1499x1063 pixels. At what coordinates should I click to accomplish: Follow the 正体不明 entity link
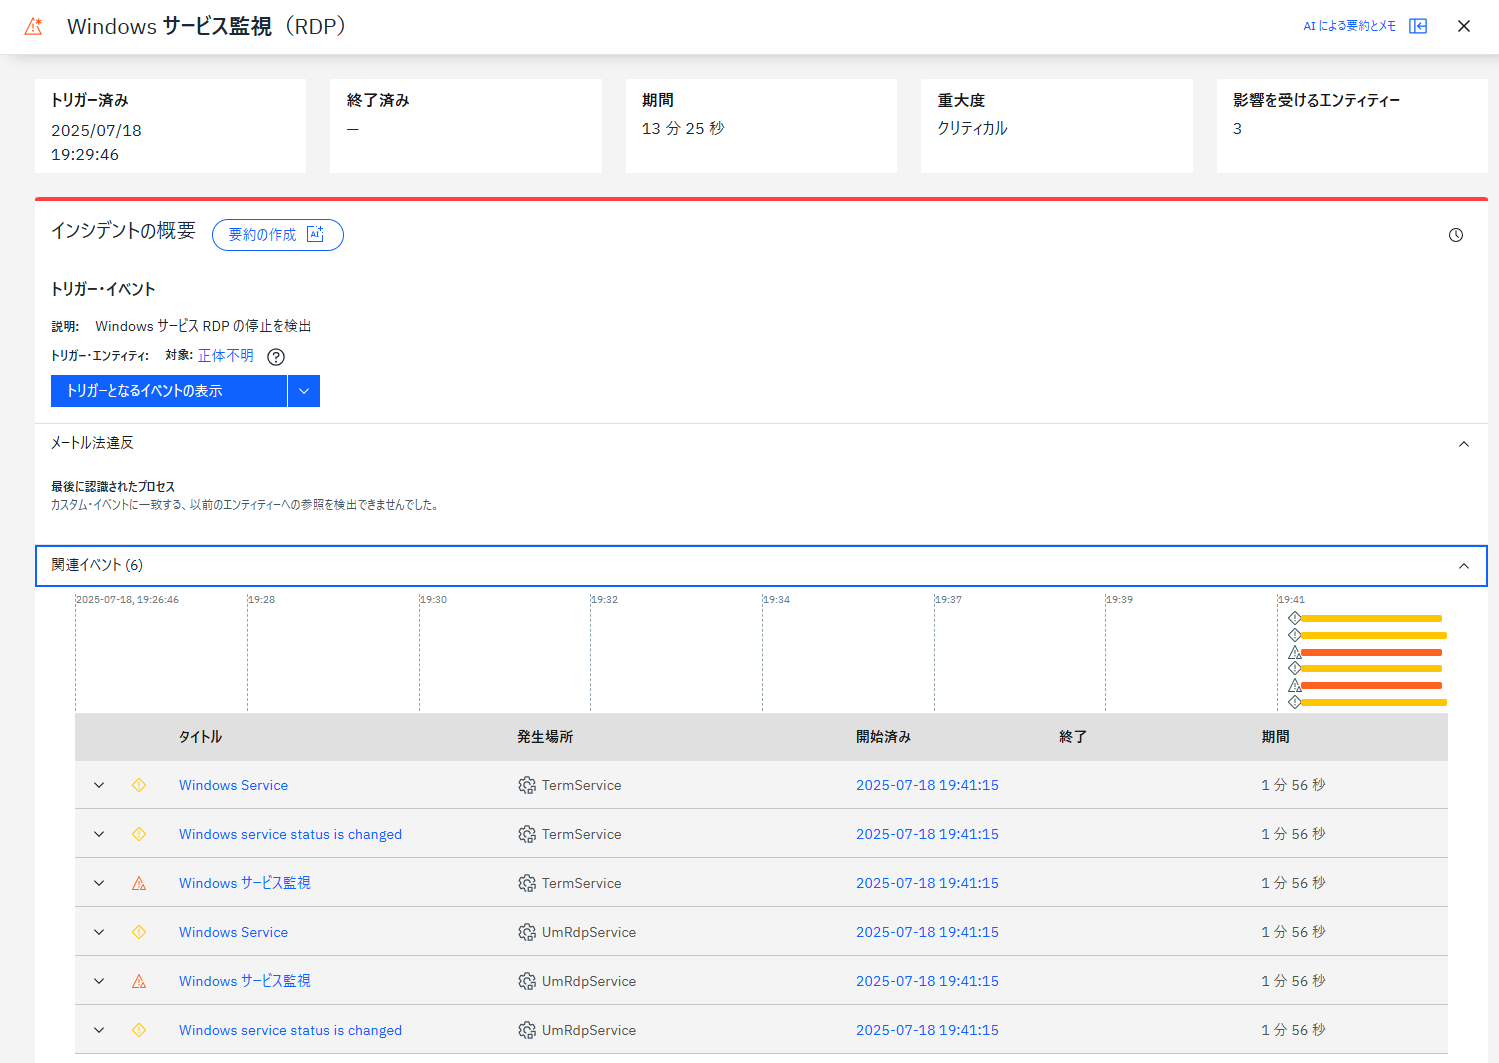click(226, 356)
